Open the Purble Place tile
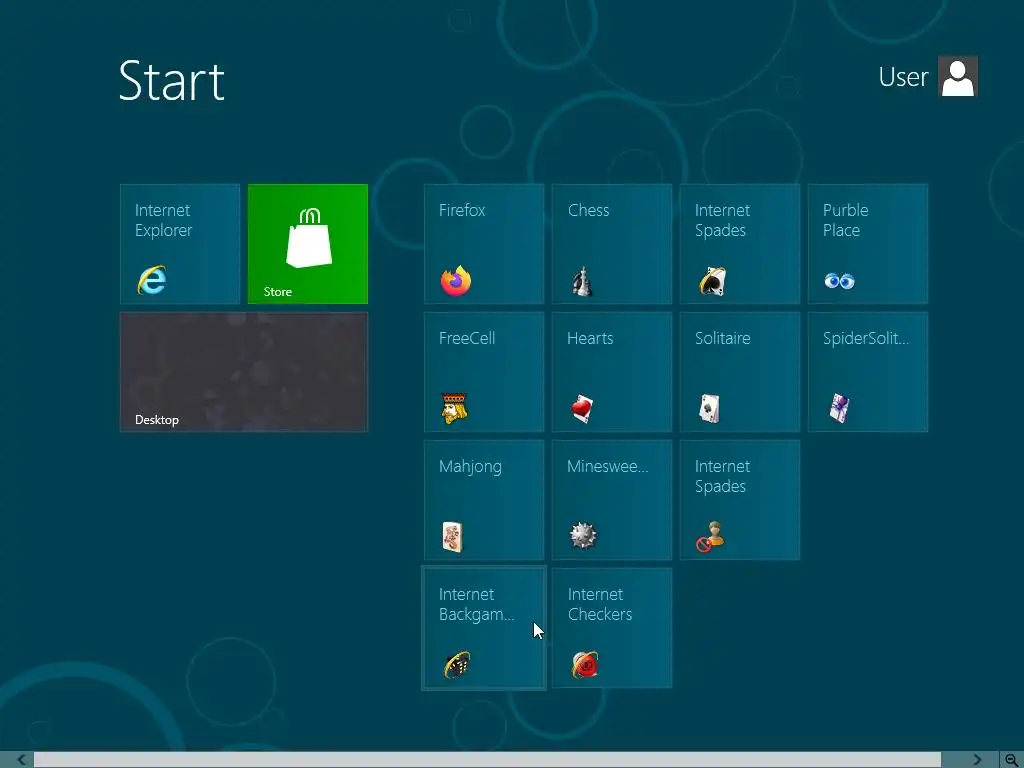Screen dimensions: 1024x768 coord(868,244)
